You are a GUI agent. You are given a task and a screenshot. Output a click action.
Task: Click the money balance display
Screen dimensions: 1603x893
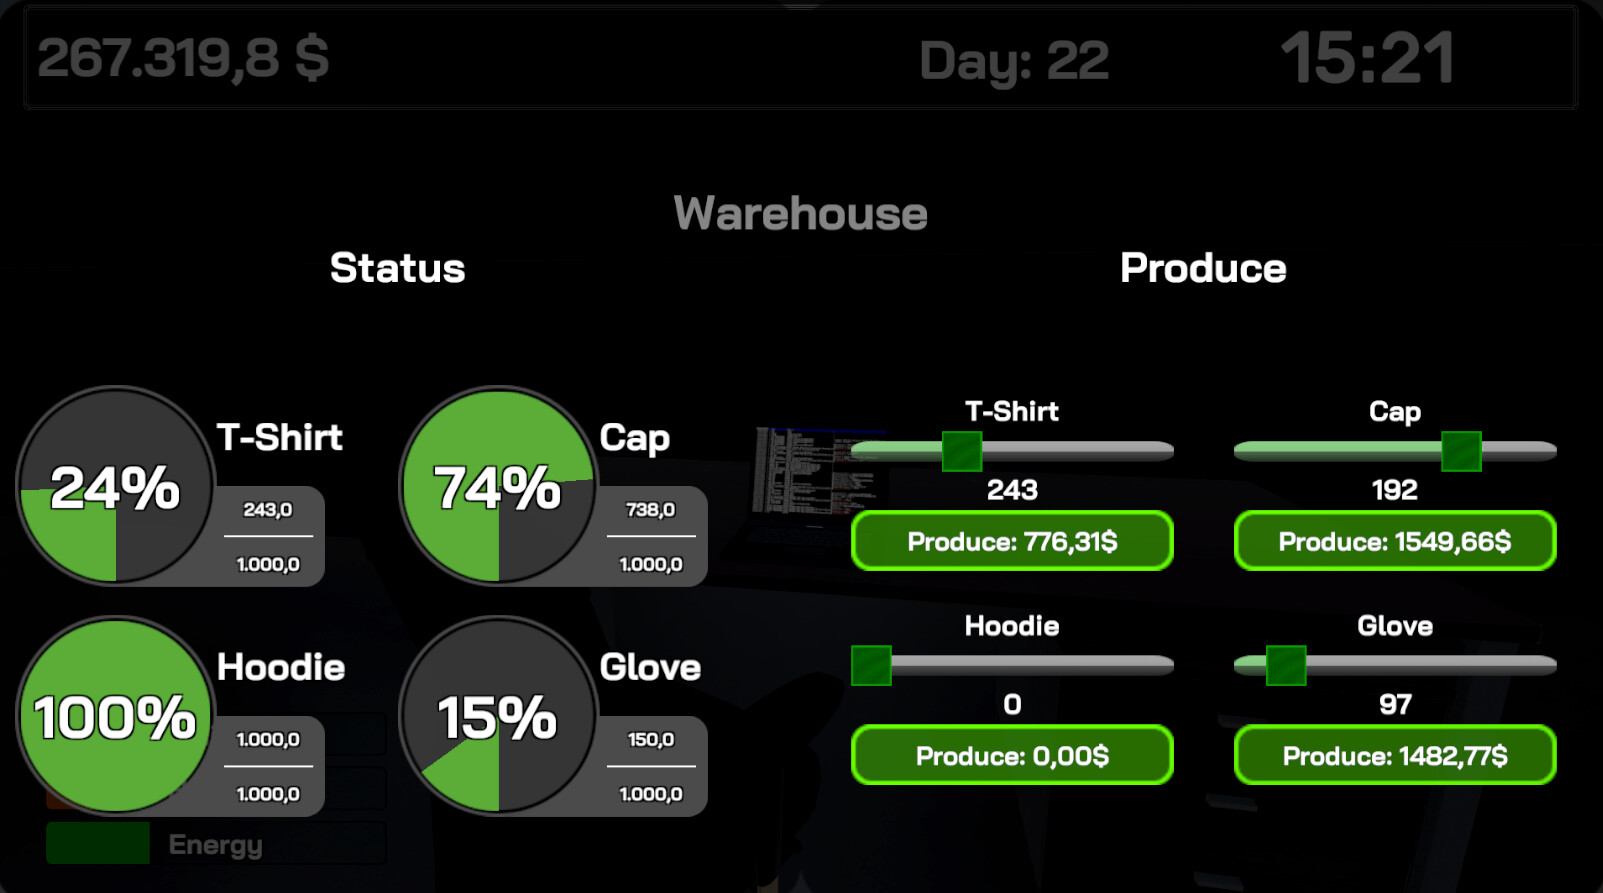[183, 58]
